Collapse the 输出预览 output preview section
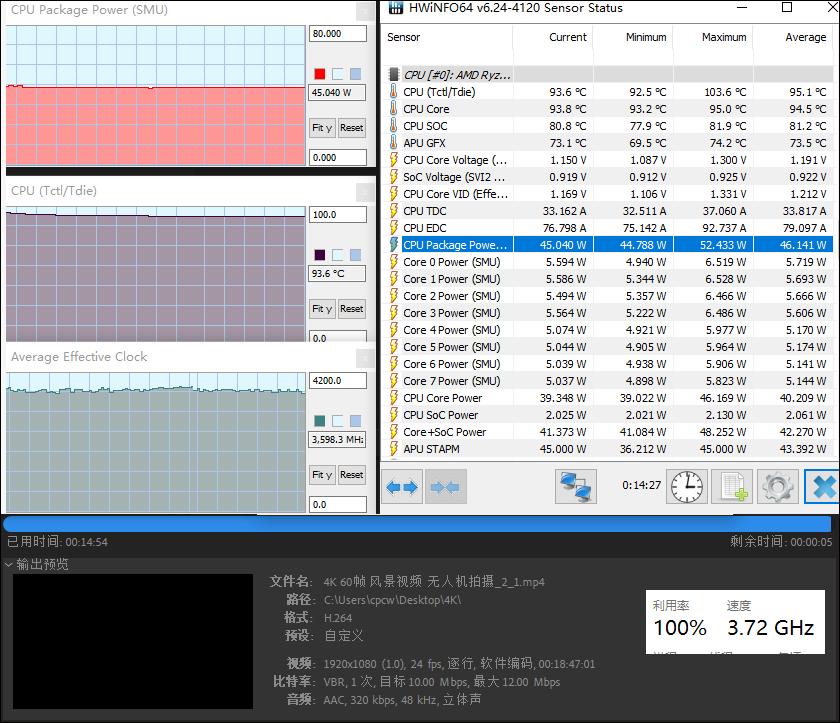 [x=9, y=565]
